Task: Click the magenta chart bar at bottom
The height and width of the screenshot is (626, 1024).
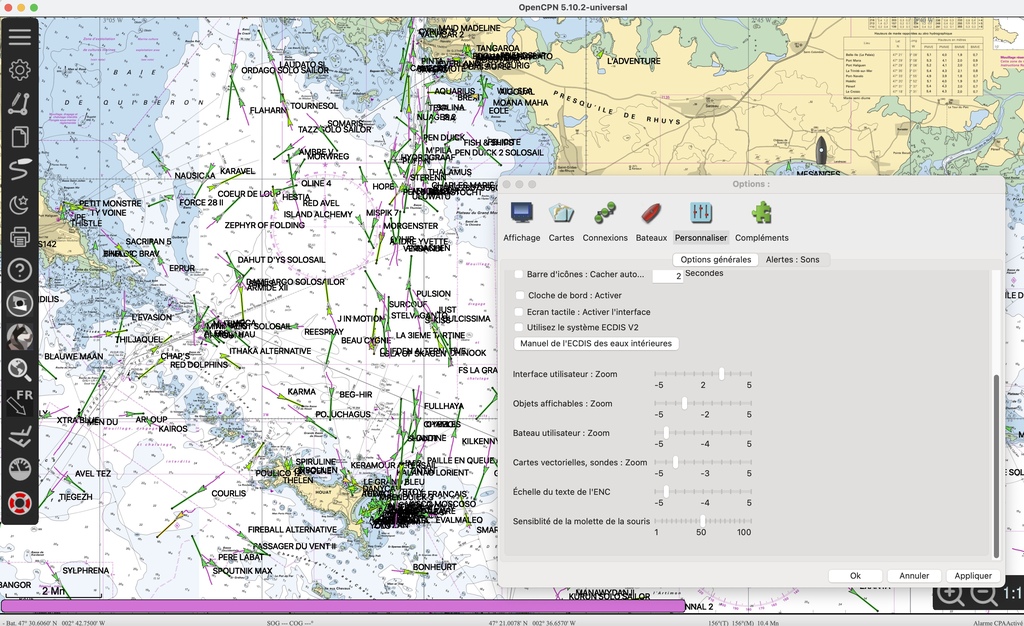Action: tap(343, 606)
